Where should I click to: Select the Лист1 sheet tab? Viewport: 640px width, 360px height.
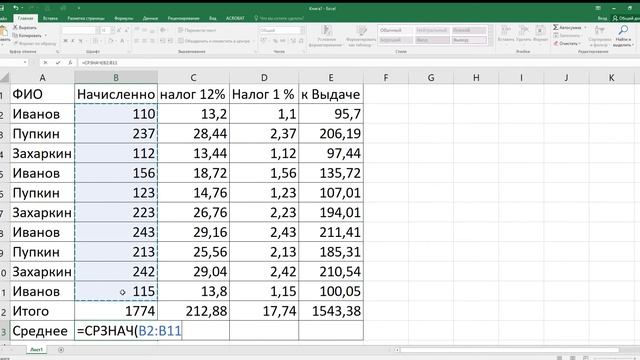click(x=36, y=350)
